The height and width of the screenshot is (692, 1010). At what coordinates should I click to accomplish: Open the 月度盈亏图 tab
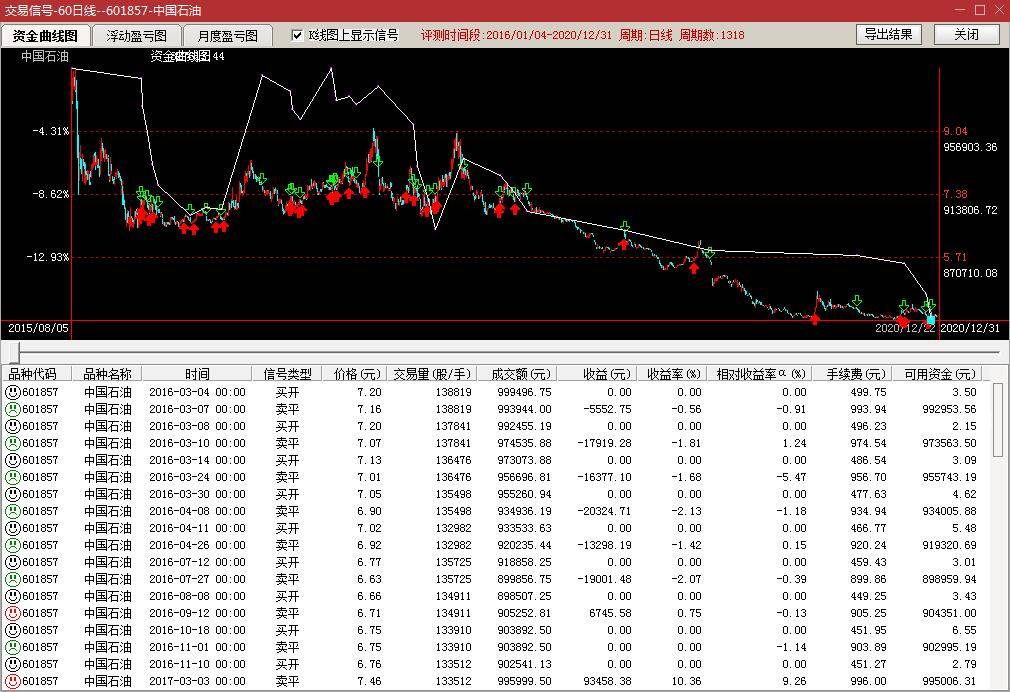[227, 35]
